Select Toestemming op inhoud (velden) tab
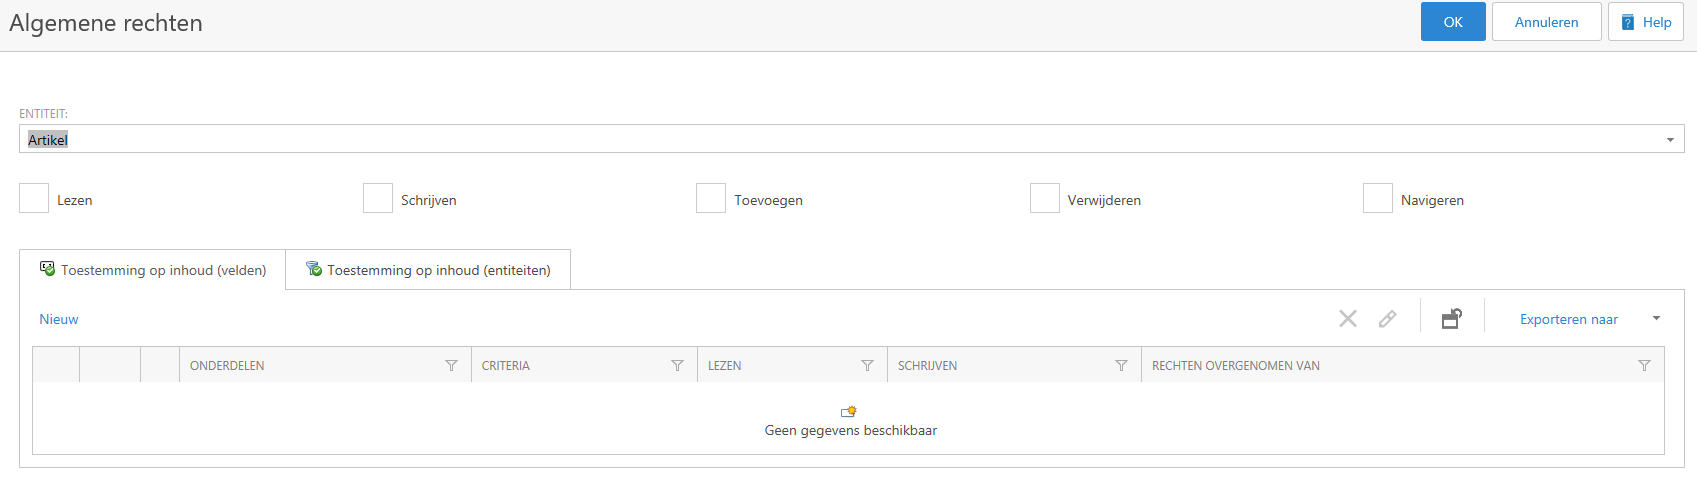 (153, 270)
